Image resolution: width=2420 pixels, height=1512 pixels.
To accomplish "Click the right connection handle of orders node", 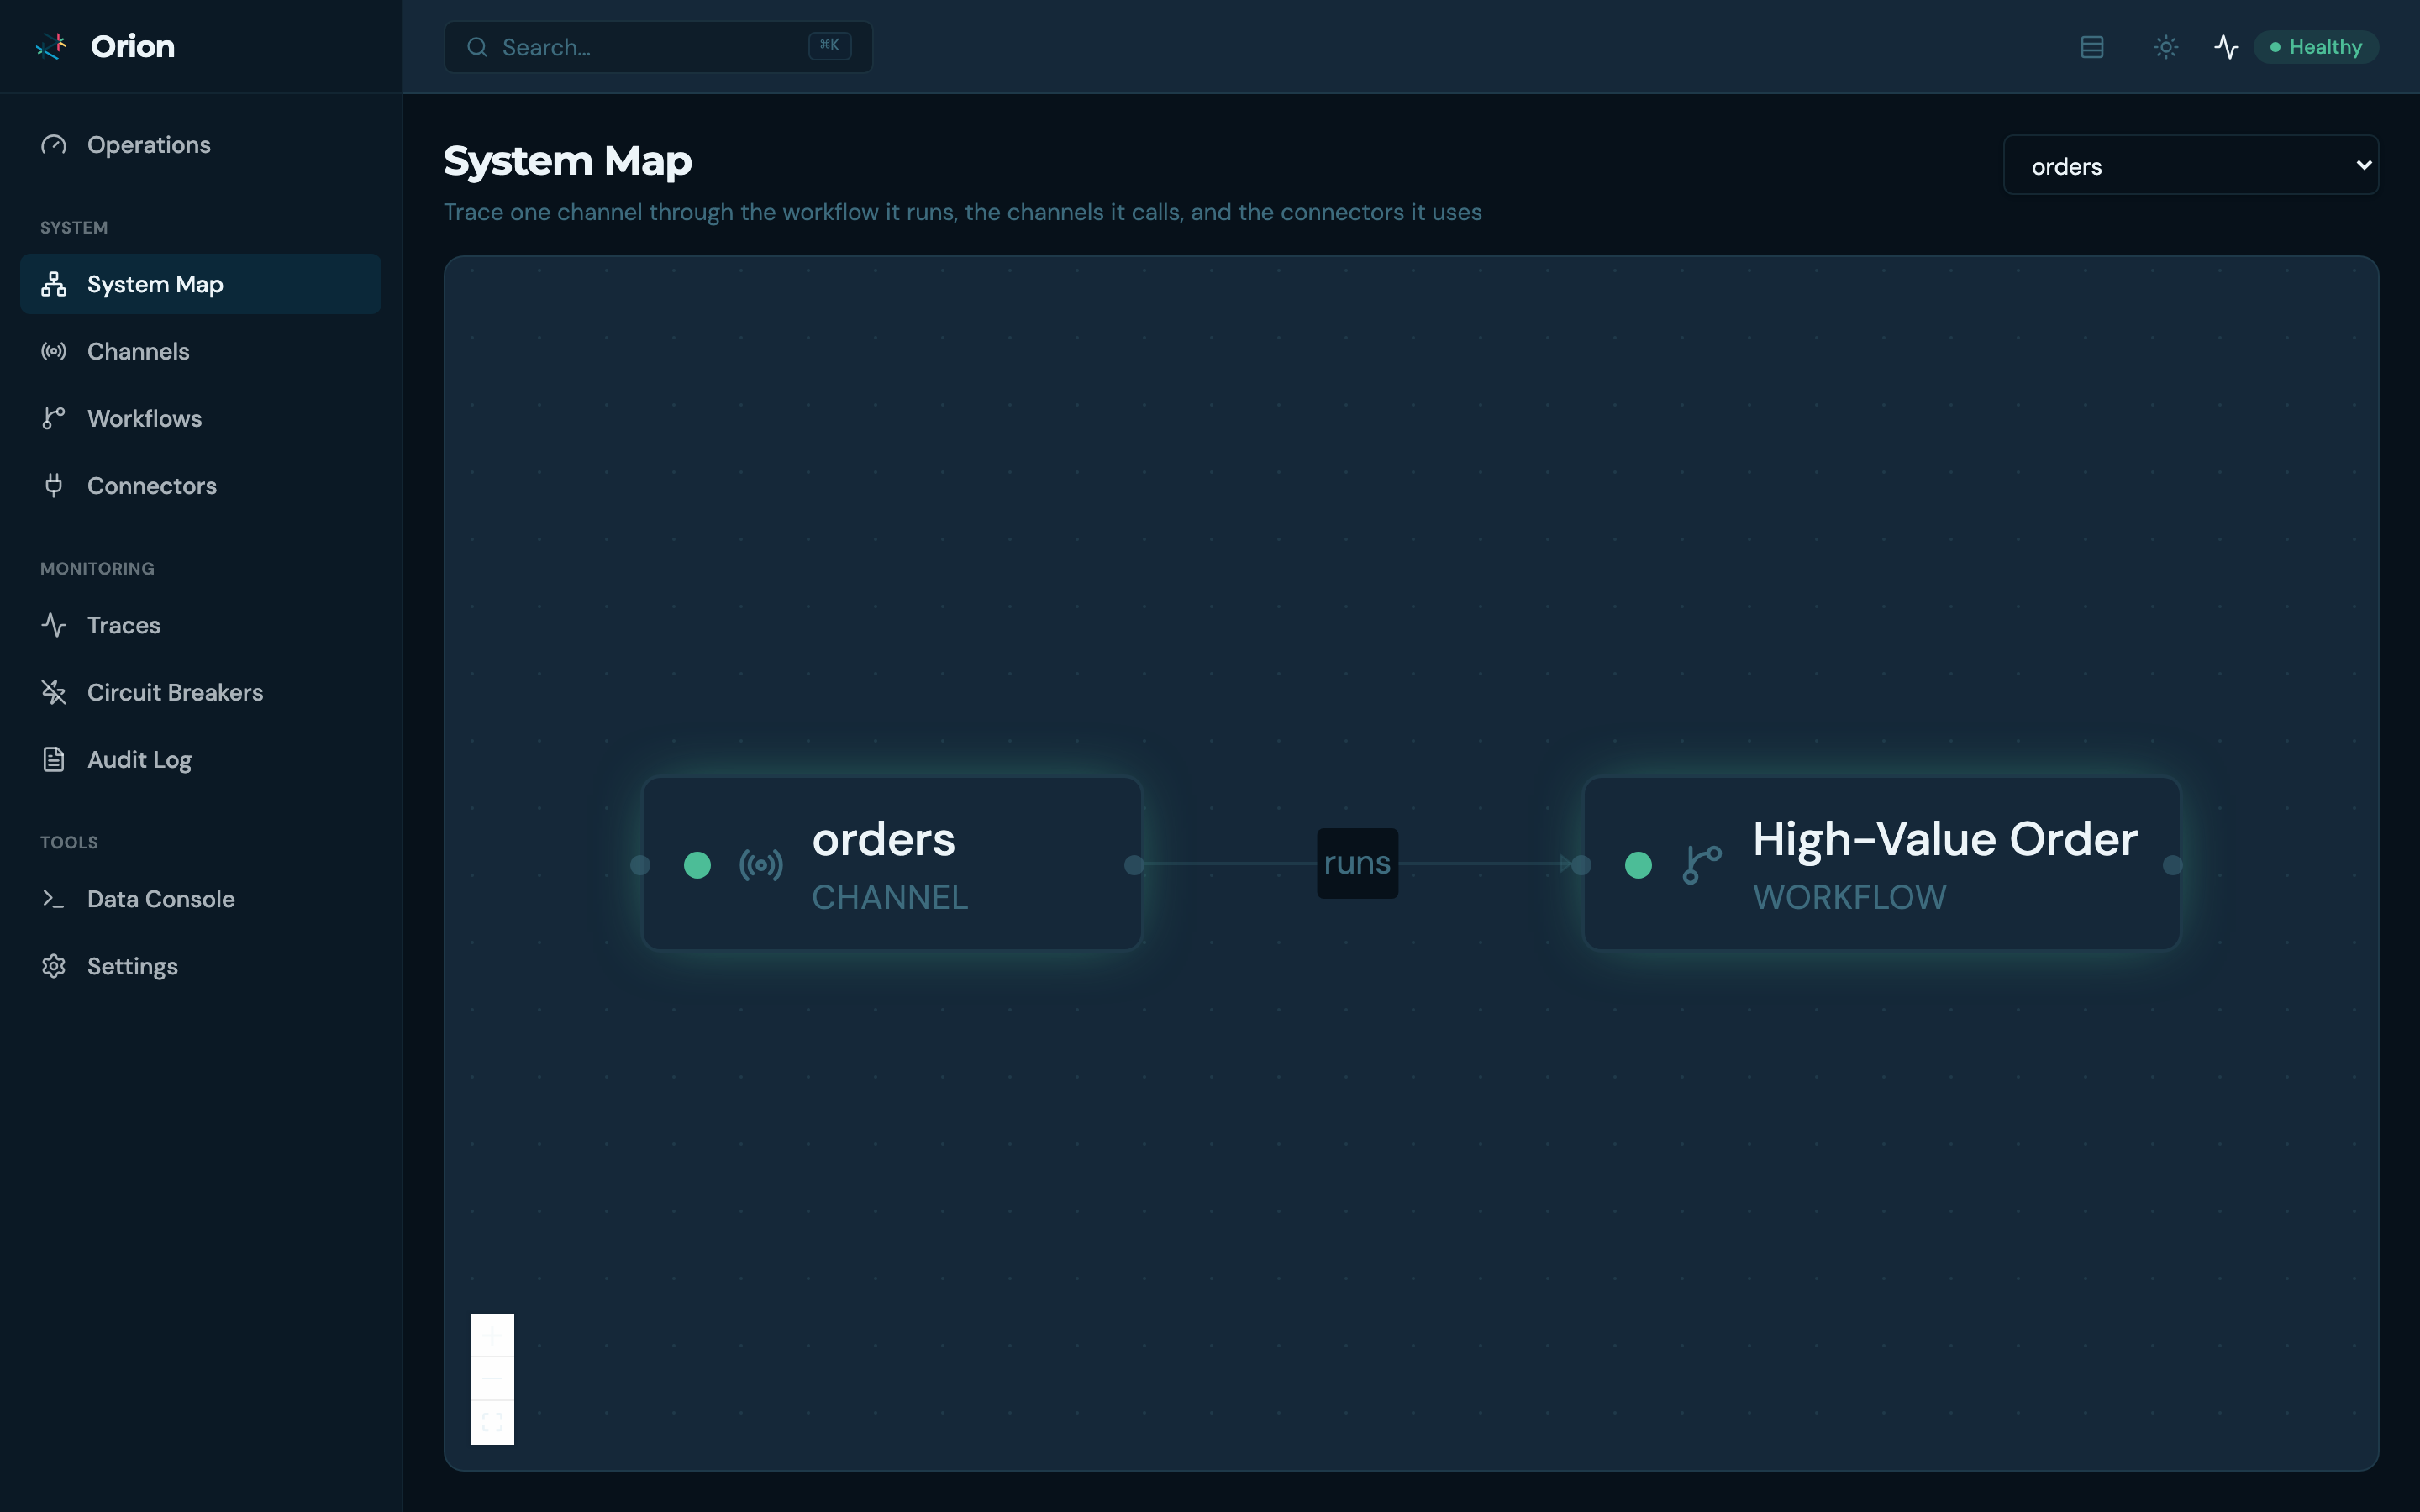I will coord(1134,865).
